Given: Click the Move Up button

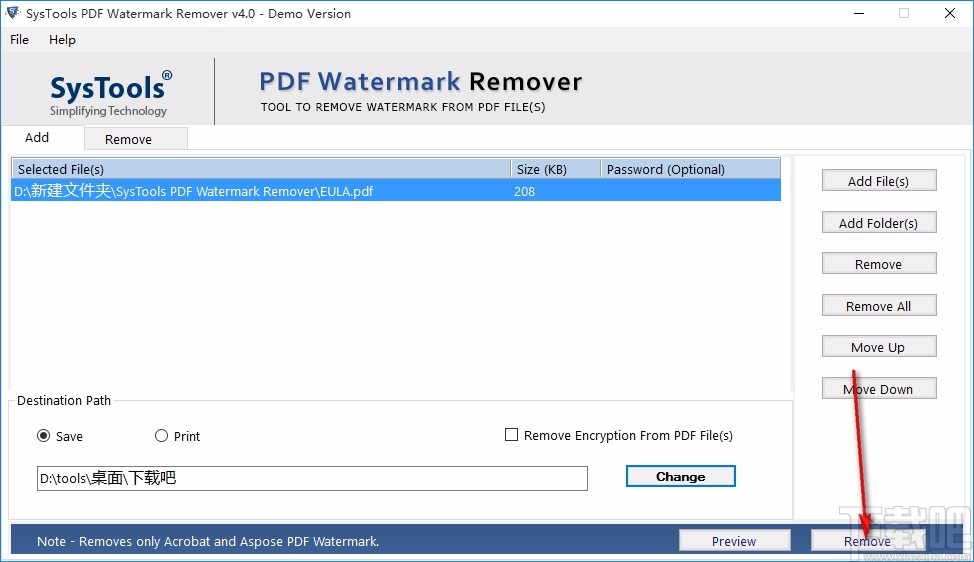Looking at the screenshot, I should (x=878, y=347).
